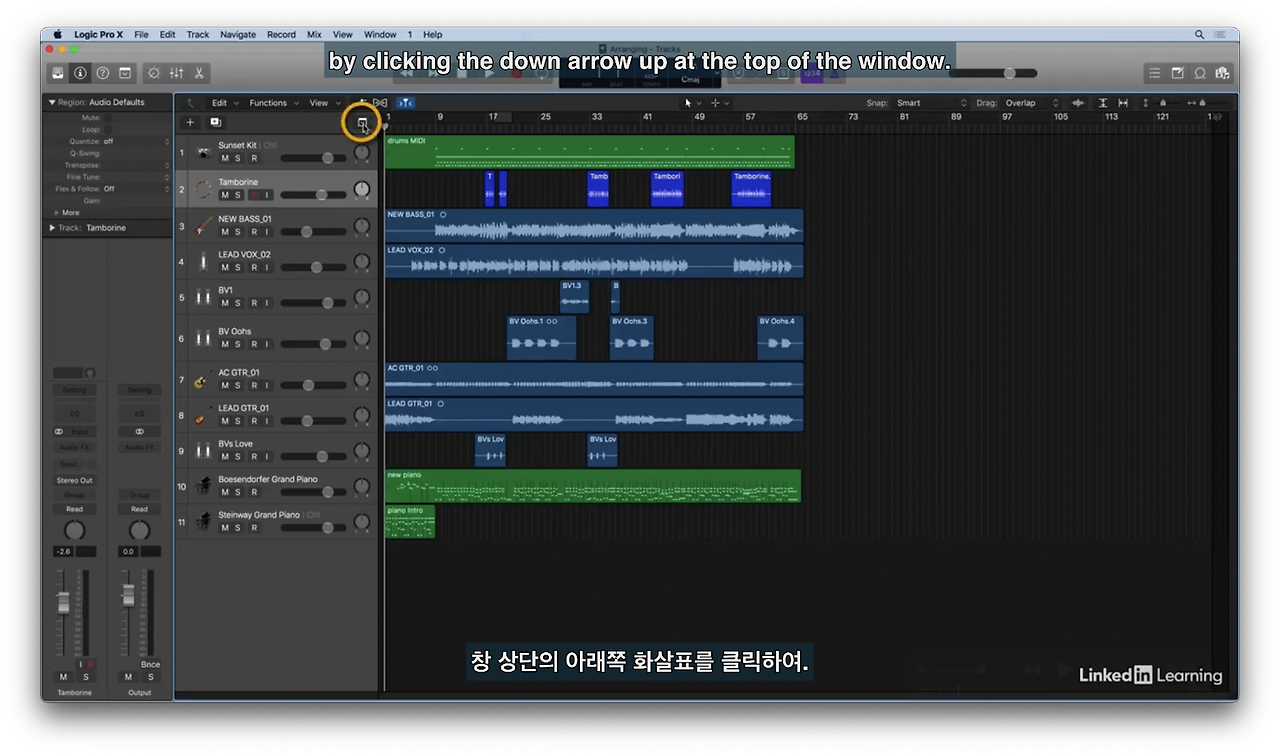
Task: Mute the Tamborine channel strip
Action: [x=63, y=677]
